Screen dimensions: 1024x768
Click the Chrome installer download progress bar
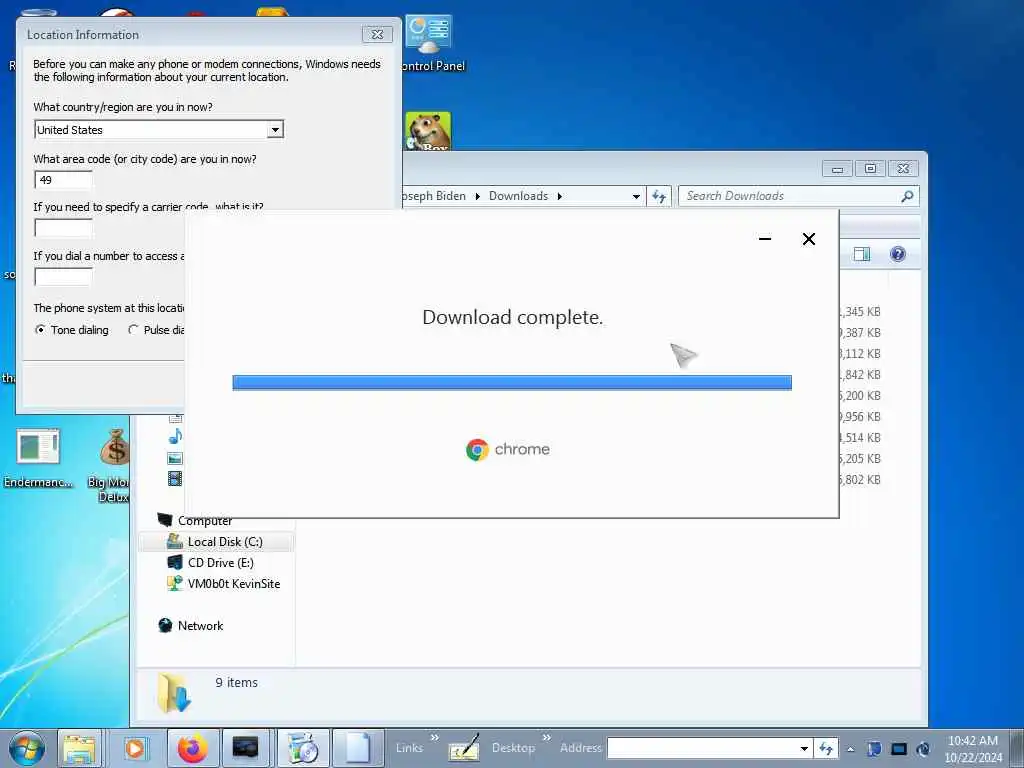(512, 382)
